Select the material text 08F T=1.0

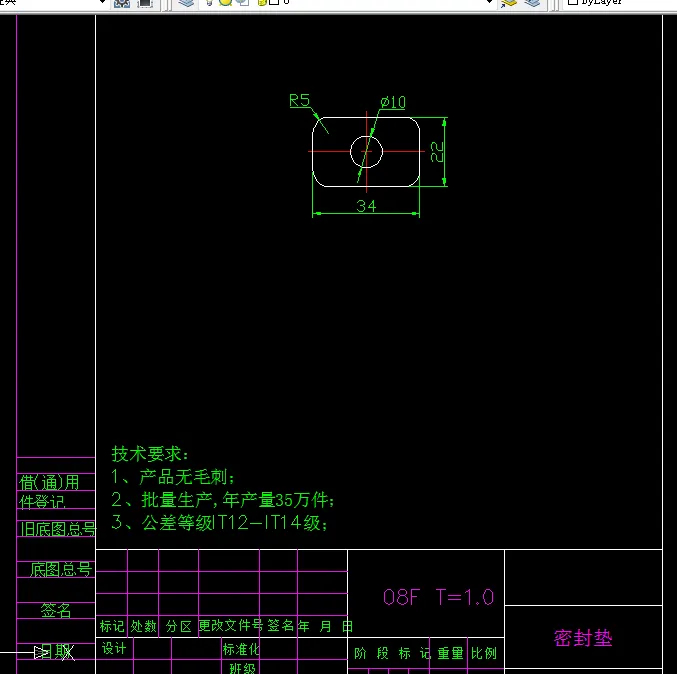pos(438,598)
